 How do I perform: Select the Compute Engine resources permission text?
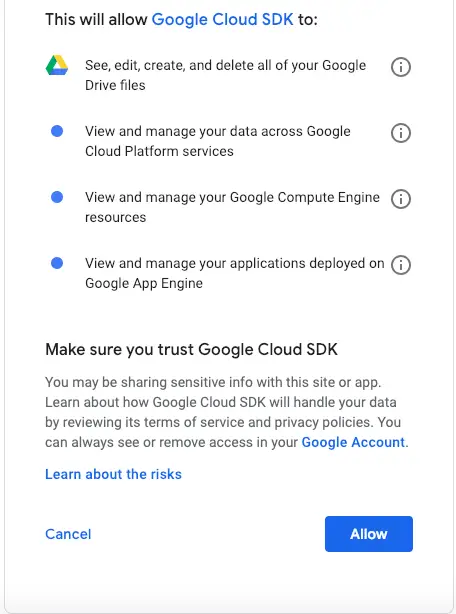click(233, 207)
